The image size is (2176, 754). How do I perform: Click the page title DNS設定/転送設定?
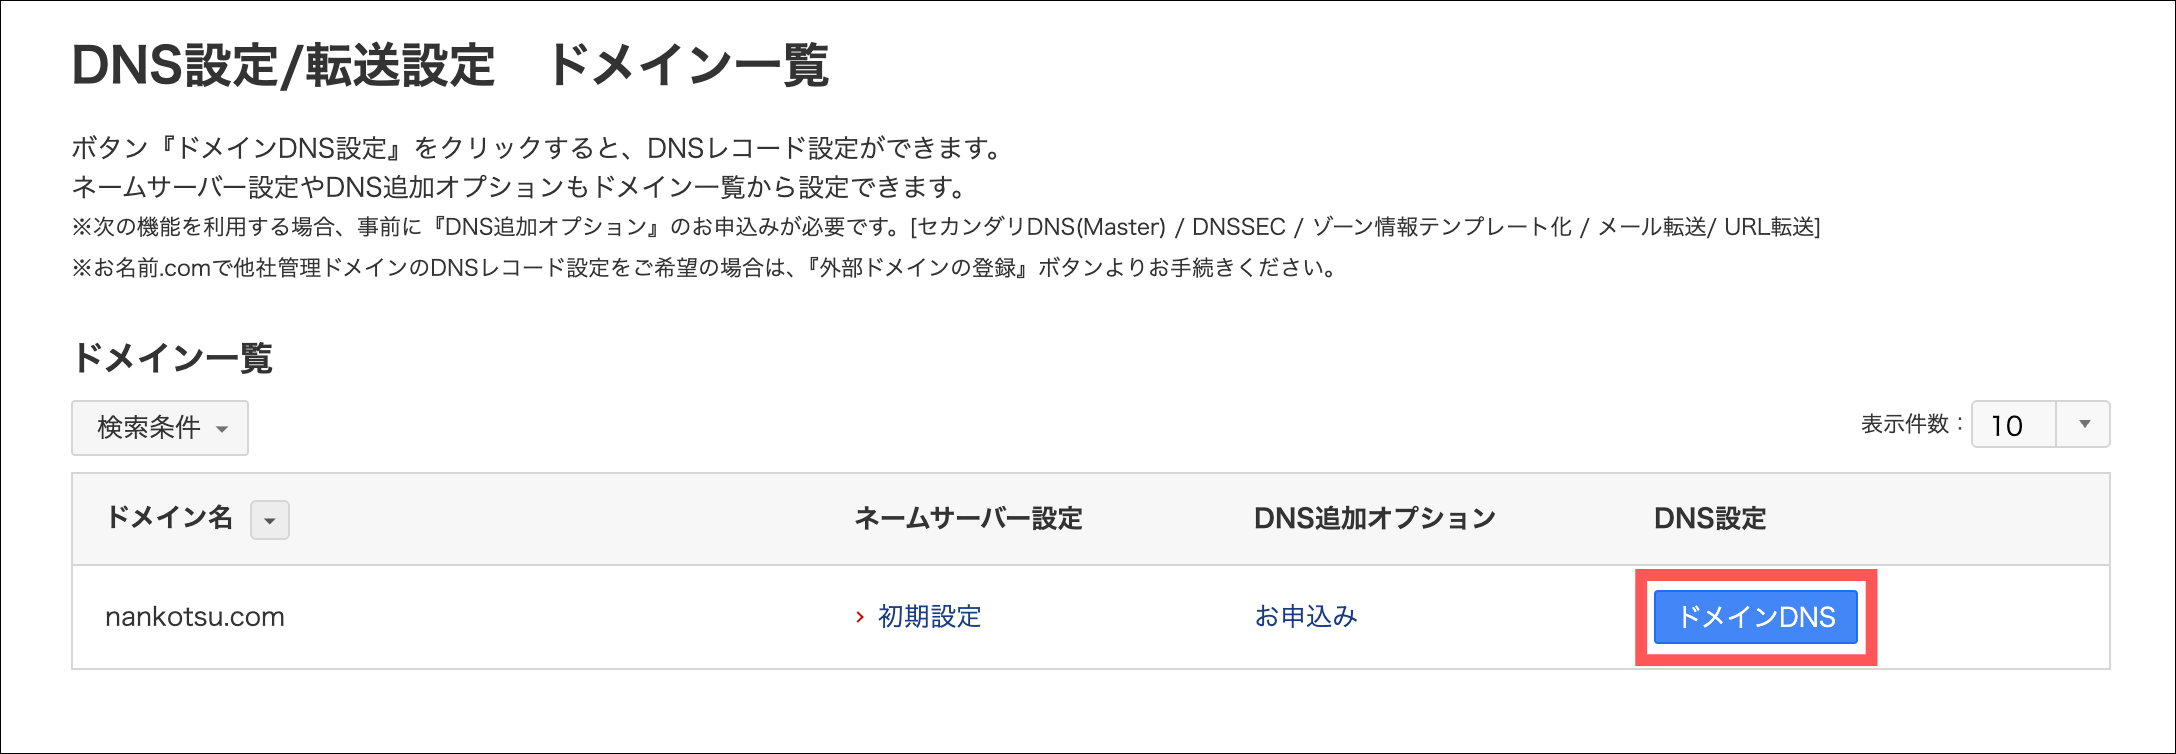pos(283,67)
